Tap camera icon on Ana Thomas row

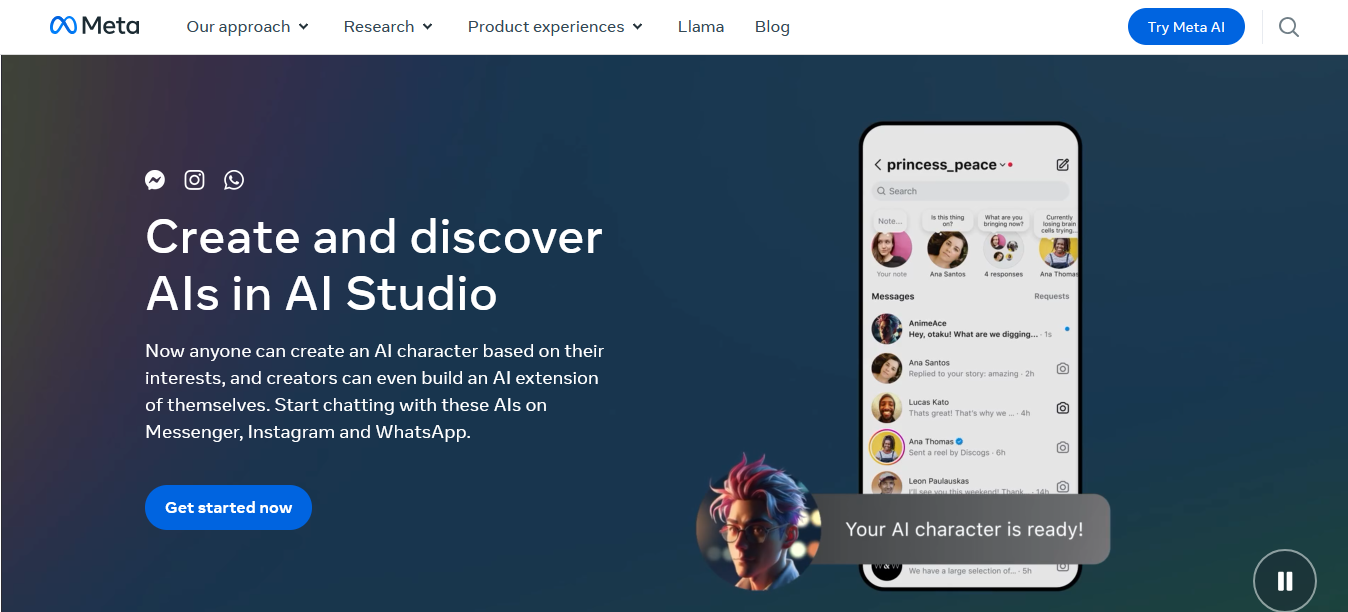[1062, 447]
